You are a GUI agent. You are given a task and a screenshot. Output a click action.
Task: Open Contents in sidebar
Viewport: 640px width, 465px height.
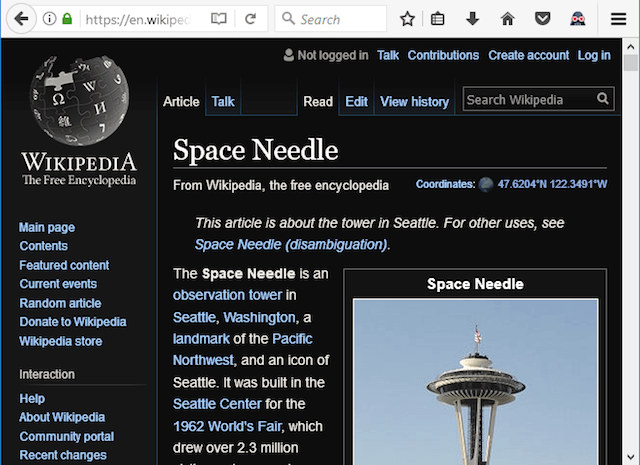pos(44,246)
